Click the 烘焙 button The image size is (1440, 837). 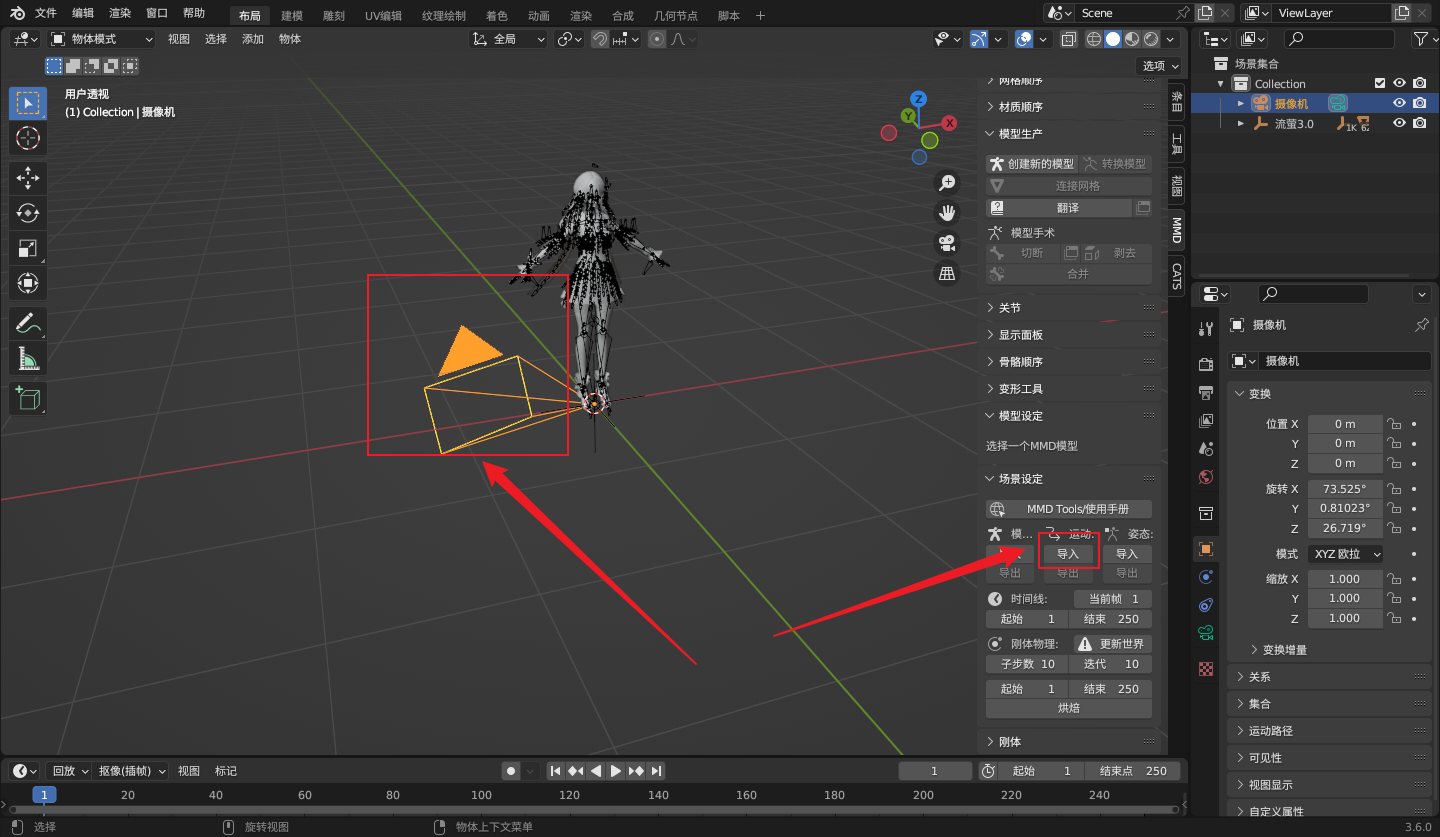point(1069,708)
